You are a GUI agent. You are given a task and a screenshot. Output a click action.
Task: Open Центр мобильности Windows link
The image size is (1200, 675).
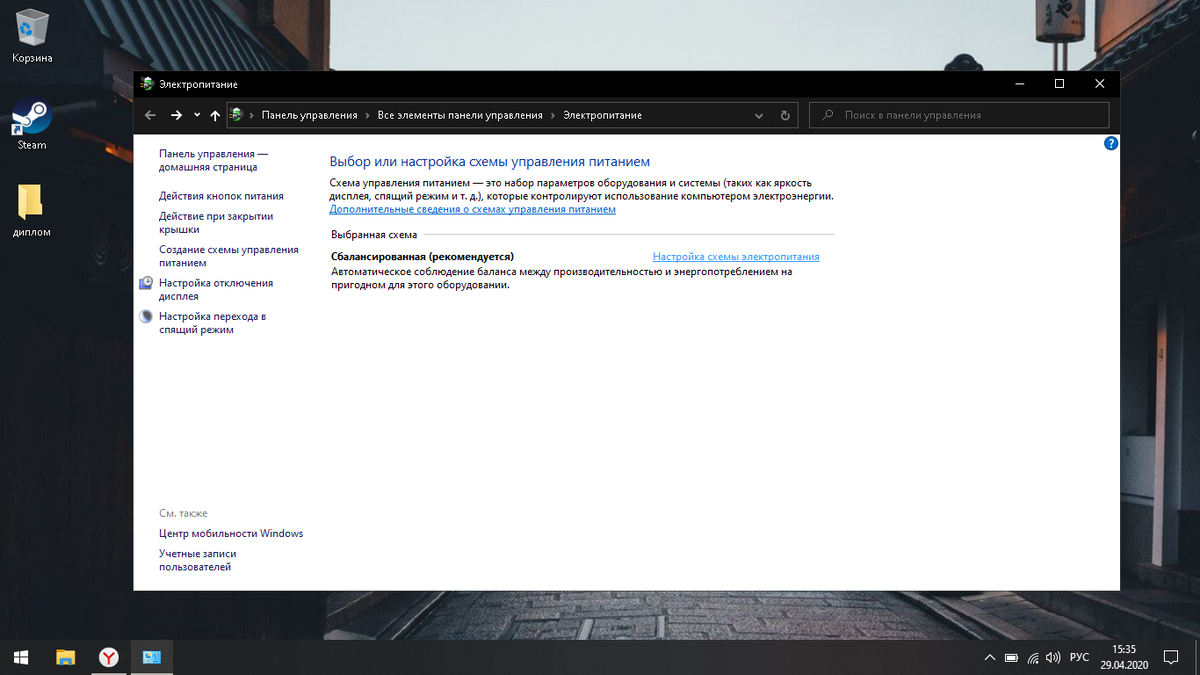point(231,533)
